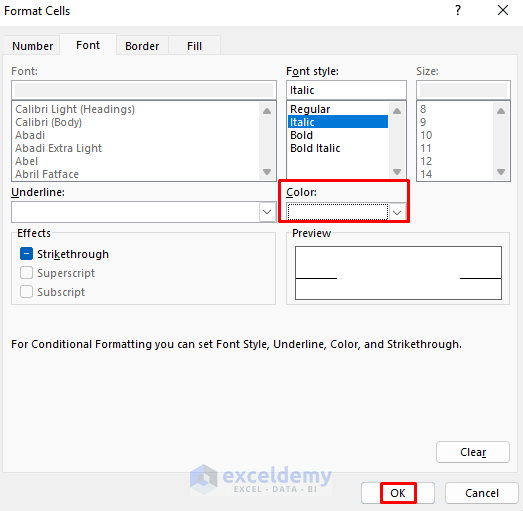Select Abel font in list
Viewport: 523px width, 511px height.
(27, 161)
